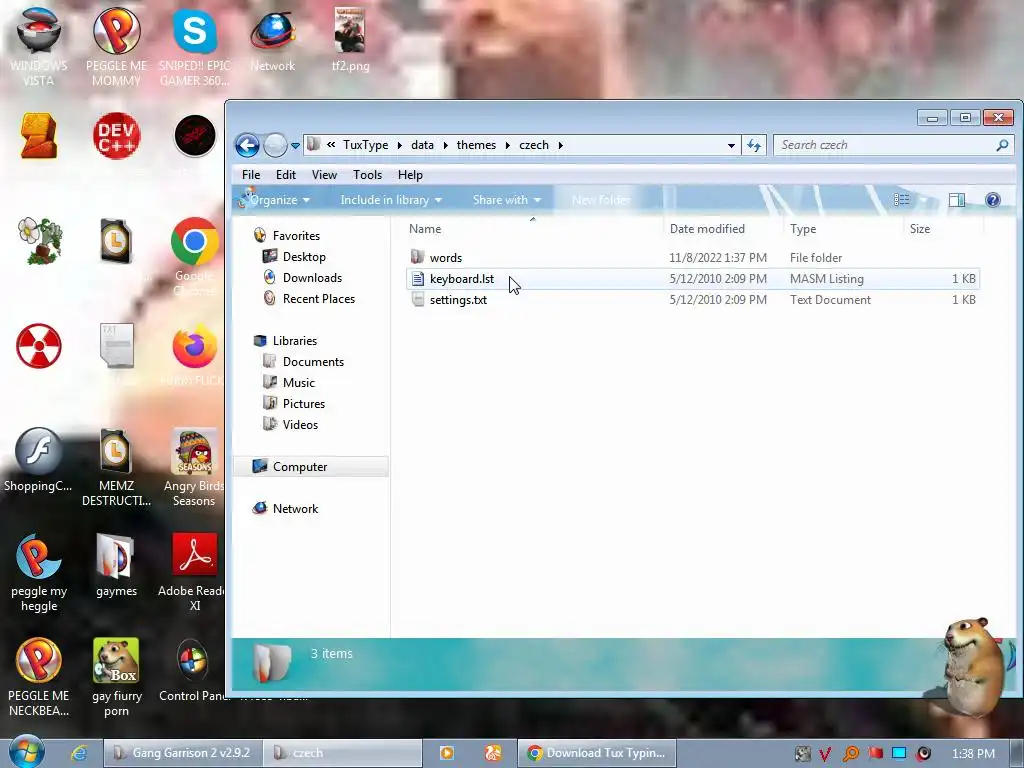Open the File menu

click(x=251, y=174)
